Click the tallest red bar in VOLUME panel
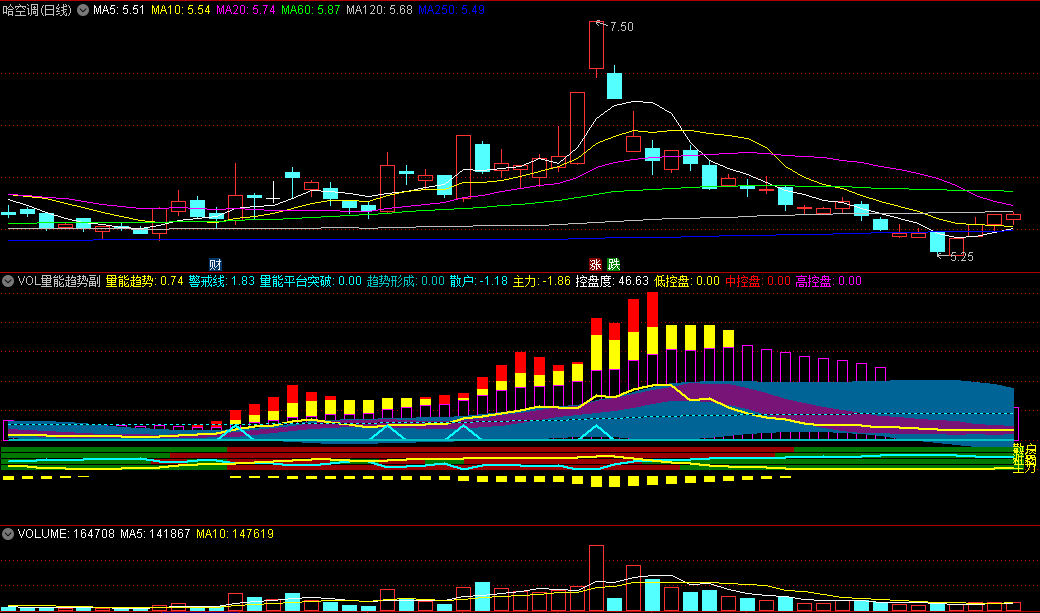This screenshot has width=1040, height=613. [x=596, y=578]
